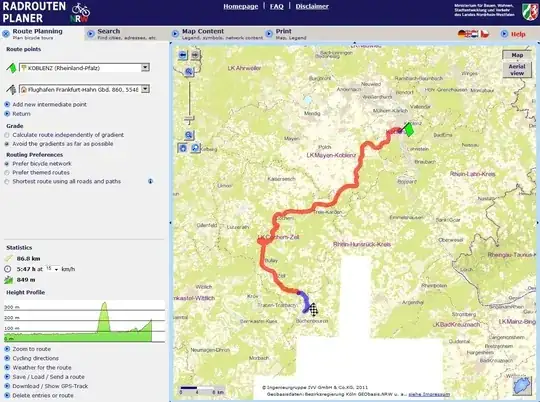Switch map to Aerial view

coord(517,70)
